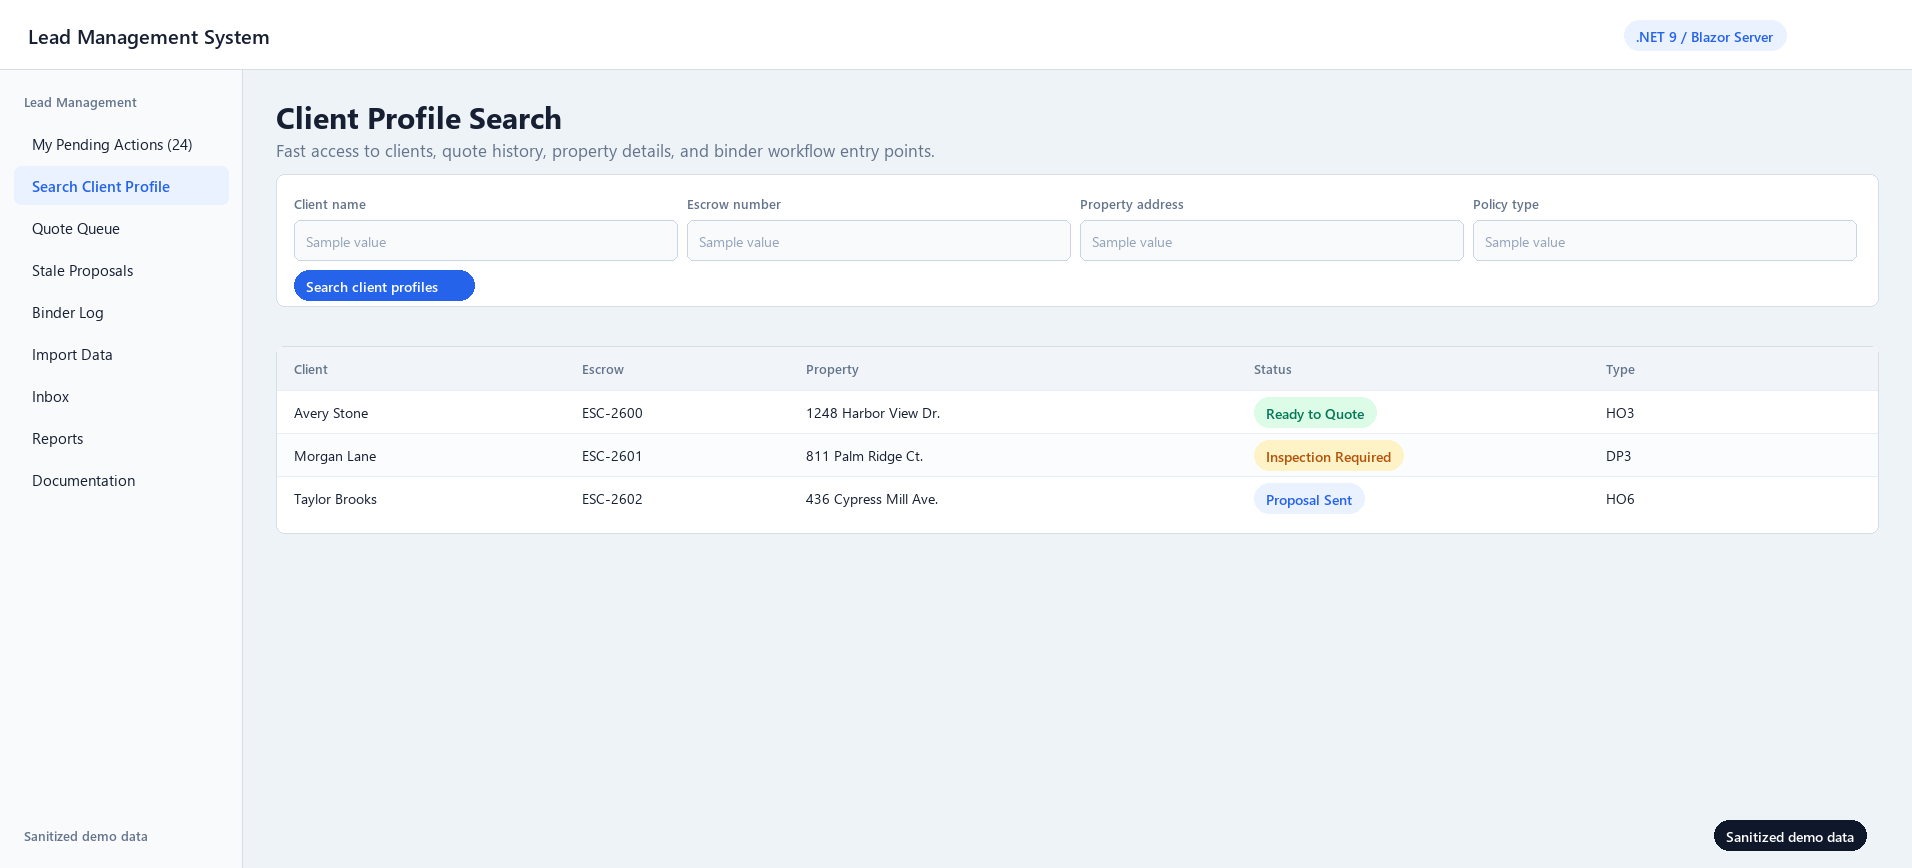Open My Pending Actions (24)
This screenshot has width=1912, height=868.
121,145
